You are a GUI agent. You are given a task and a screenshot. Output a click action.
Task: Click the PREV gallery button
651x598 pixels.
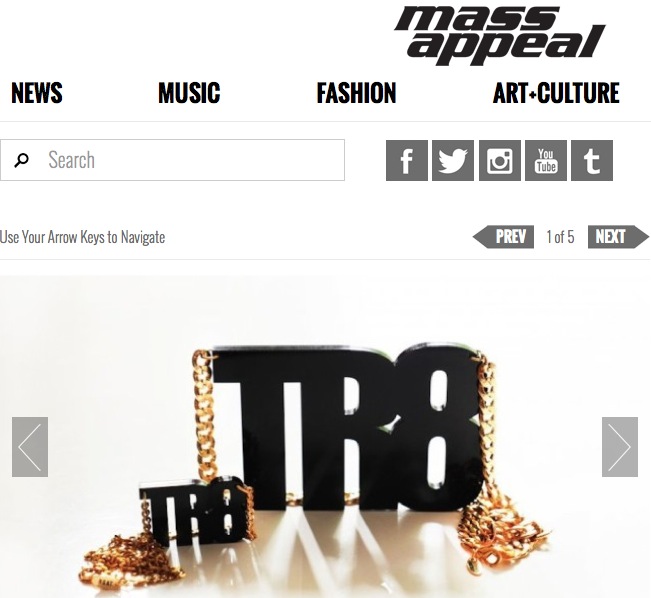pyautogui.click(x=503, y=237)
